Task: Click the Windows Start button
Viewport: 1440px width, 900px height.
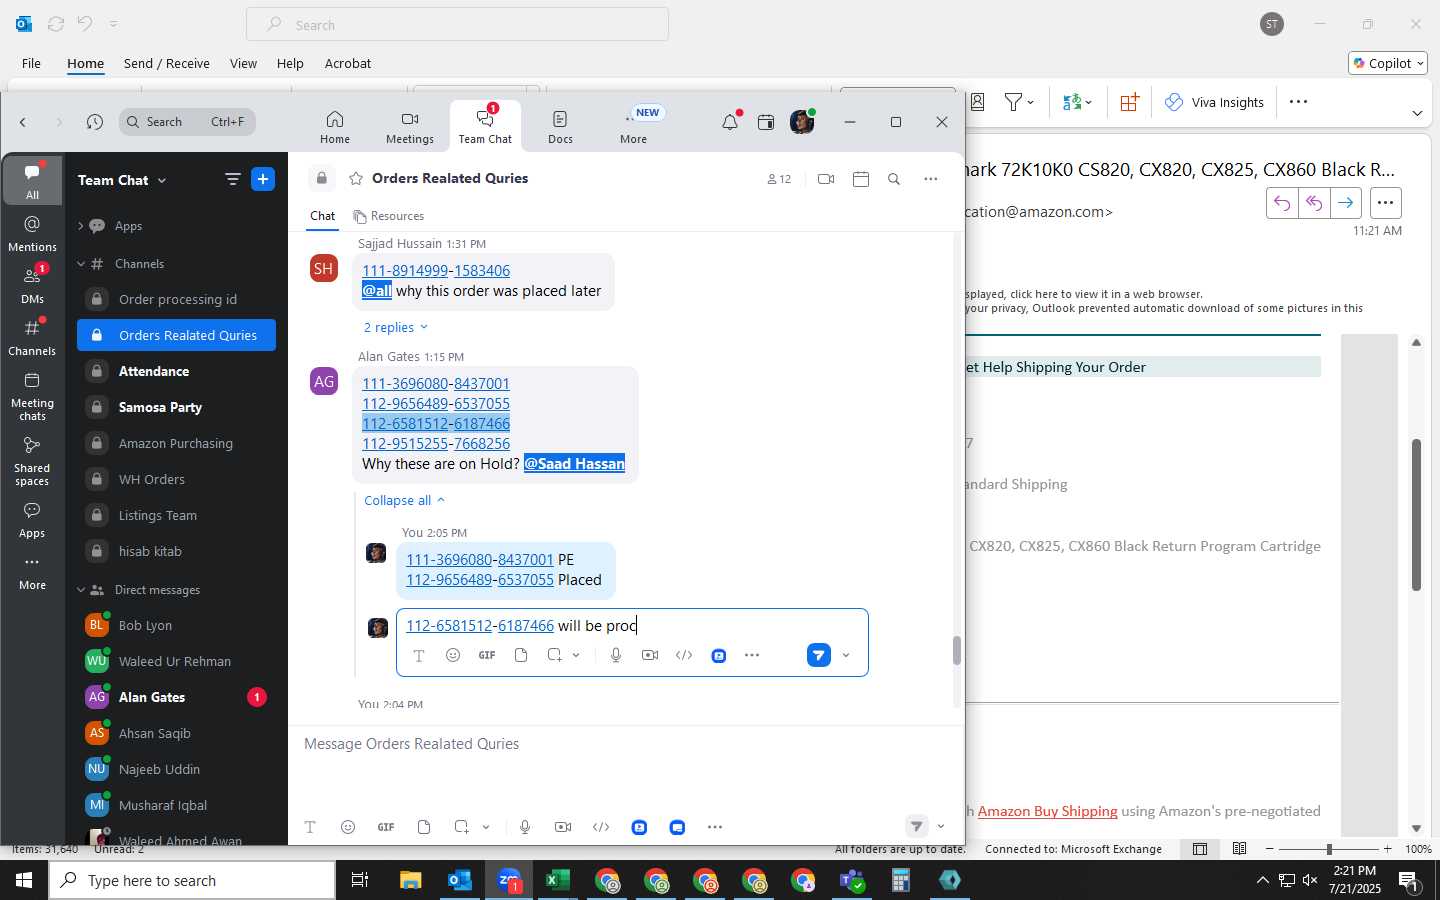Action: pyautogui.click(x=24, y=880)
